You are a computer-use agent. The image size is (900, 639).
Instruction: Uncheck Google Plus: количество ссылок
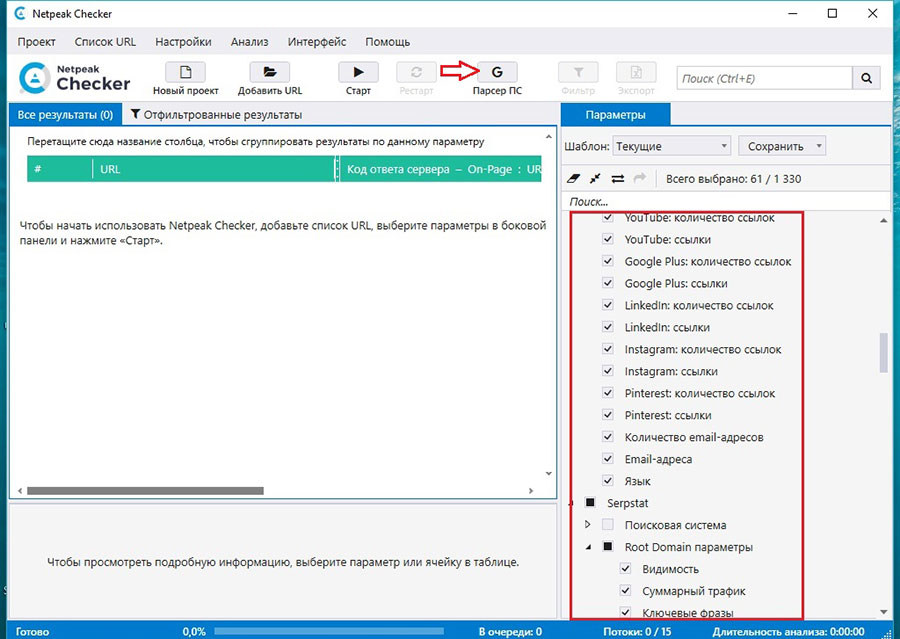pos(608,261)
